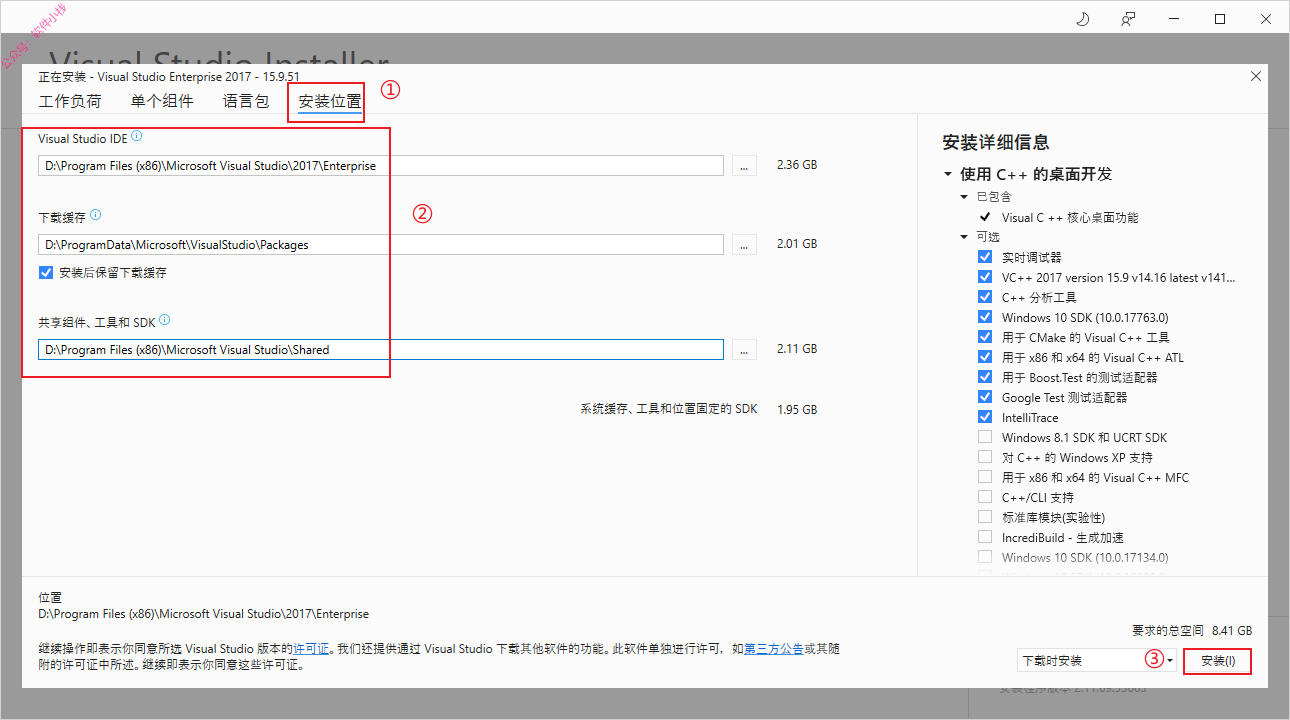Click the info icon beside 共享组件、工具和 SDK

pyautogui.click(x=164, y=321)
